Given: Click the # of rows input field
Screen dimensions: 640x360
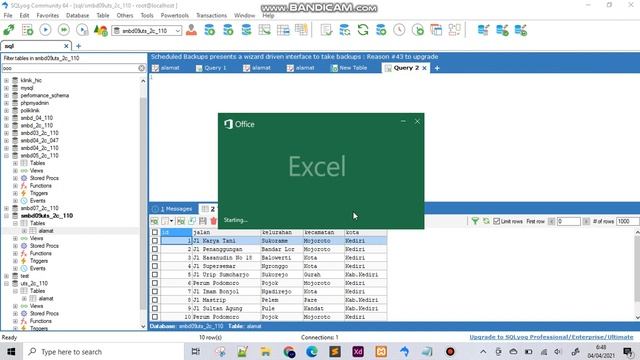Looking at the screenshot, I should [627, 221].
